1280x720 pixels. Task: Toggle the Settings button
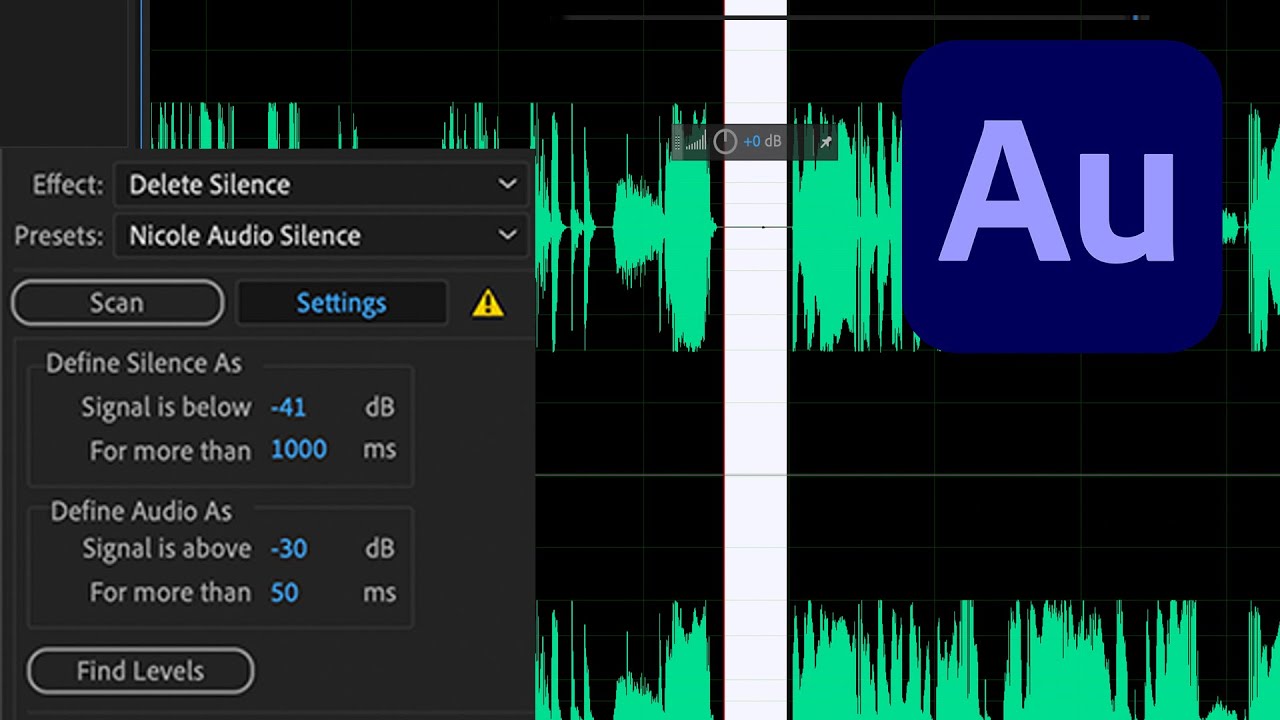click(341, 303)
